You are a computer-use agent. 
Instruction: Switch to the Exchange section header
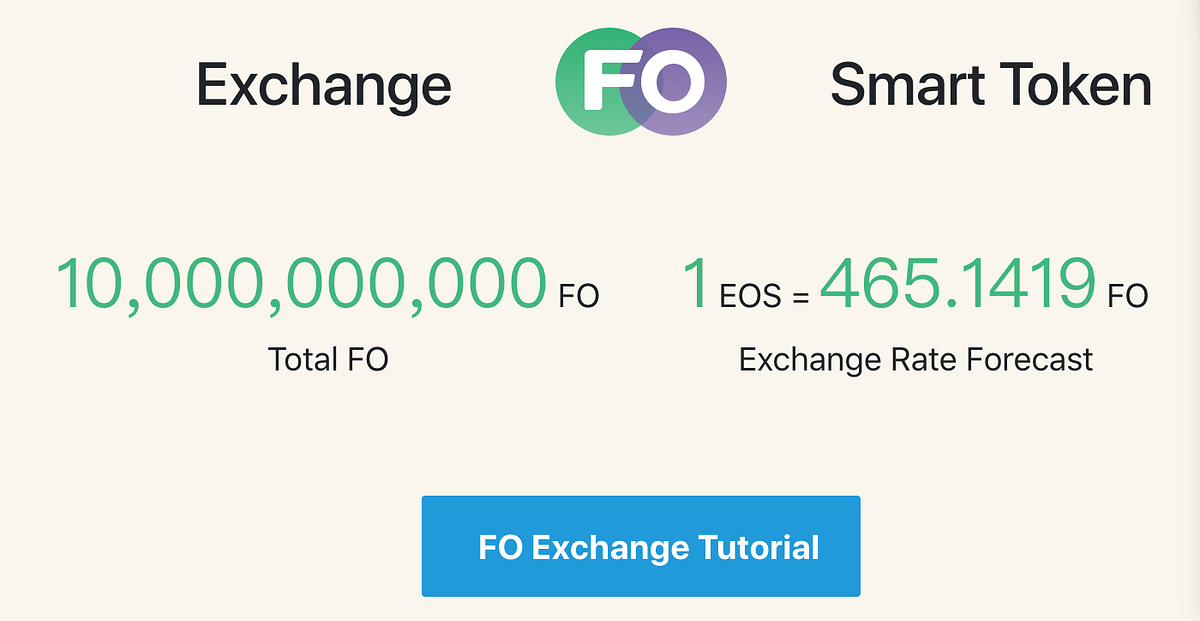pos(324,85)
